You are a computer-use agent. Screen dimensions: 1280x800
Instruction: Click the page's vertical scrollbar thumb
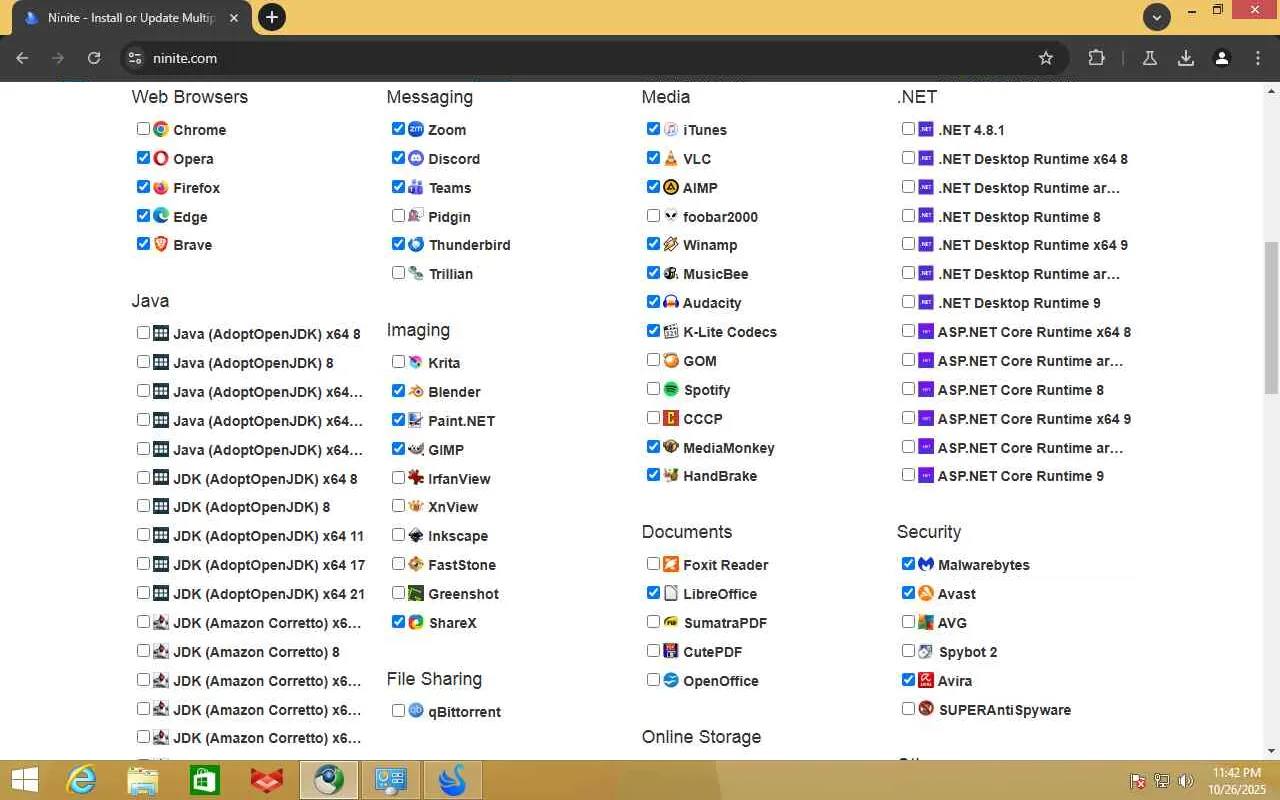point(1272,318)
